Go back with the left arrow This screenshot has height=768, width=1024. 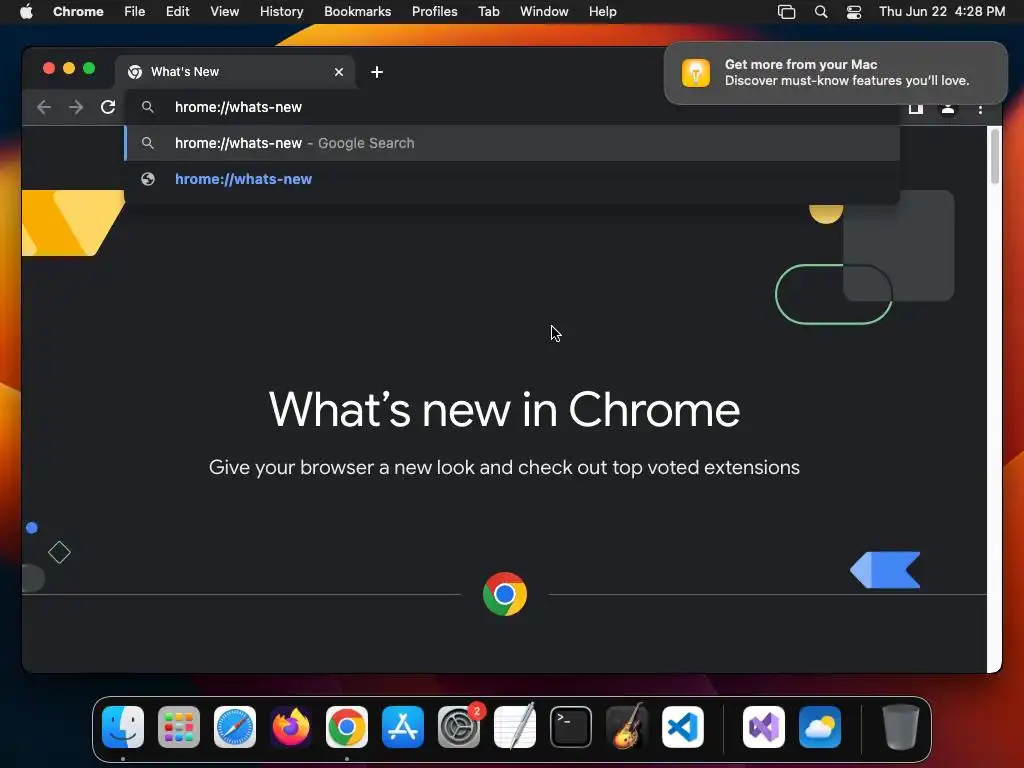44,107
